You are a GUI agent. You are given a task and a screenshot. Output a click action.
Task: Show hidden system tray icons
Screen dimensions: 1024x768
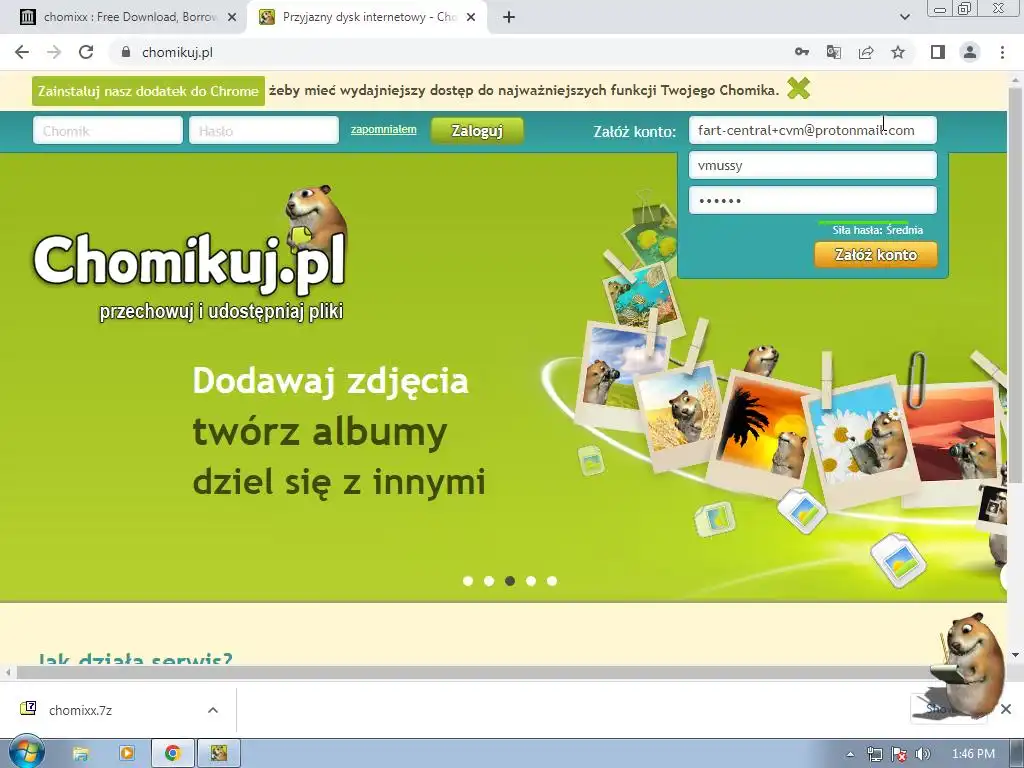coord(850,754)
